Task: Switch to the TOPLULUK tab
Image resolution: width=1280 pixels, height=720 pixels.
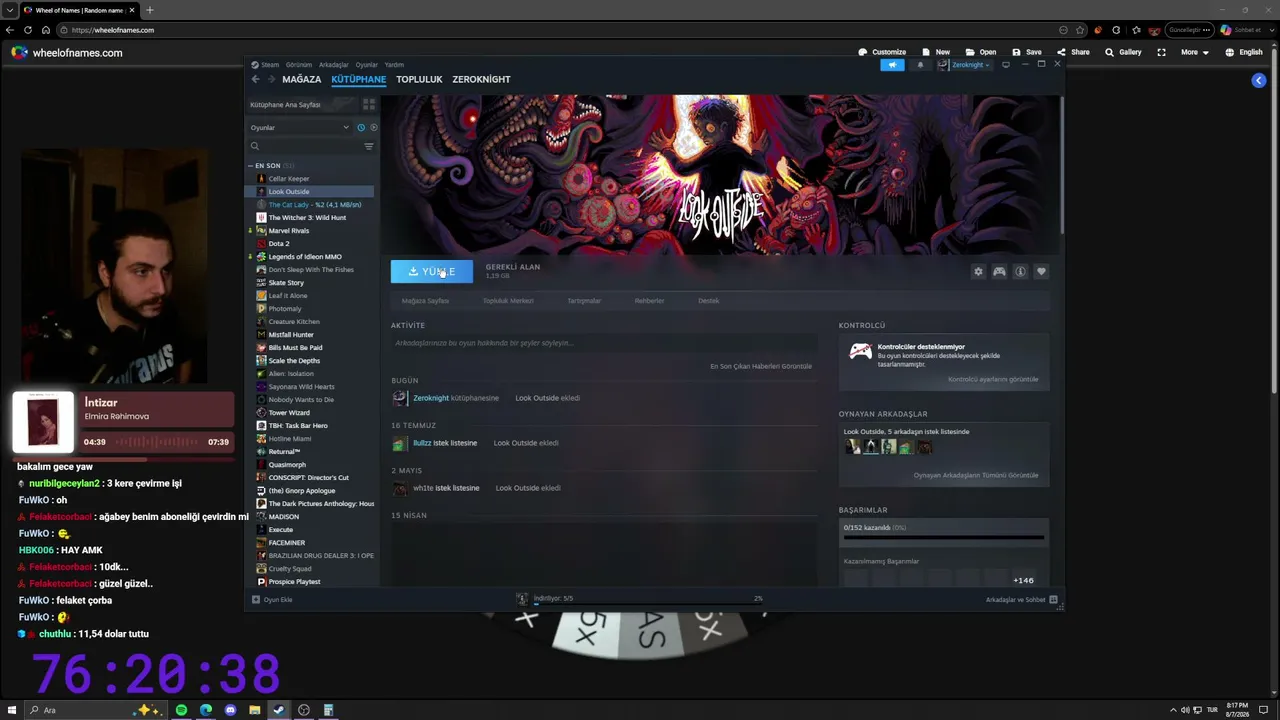Action: [x=419, y=79]
